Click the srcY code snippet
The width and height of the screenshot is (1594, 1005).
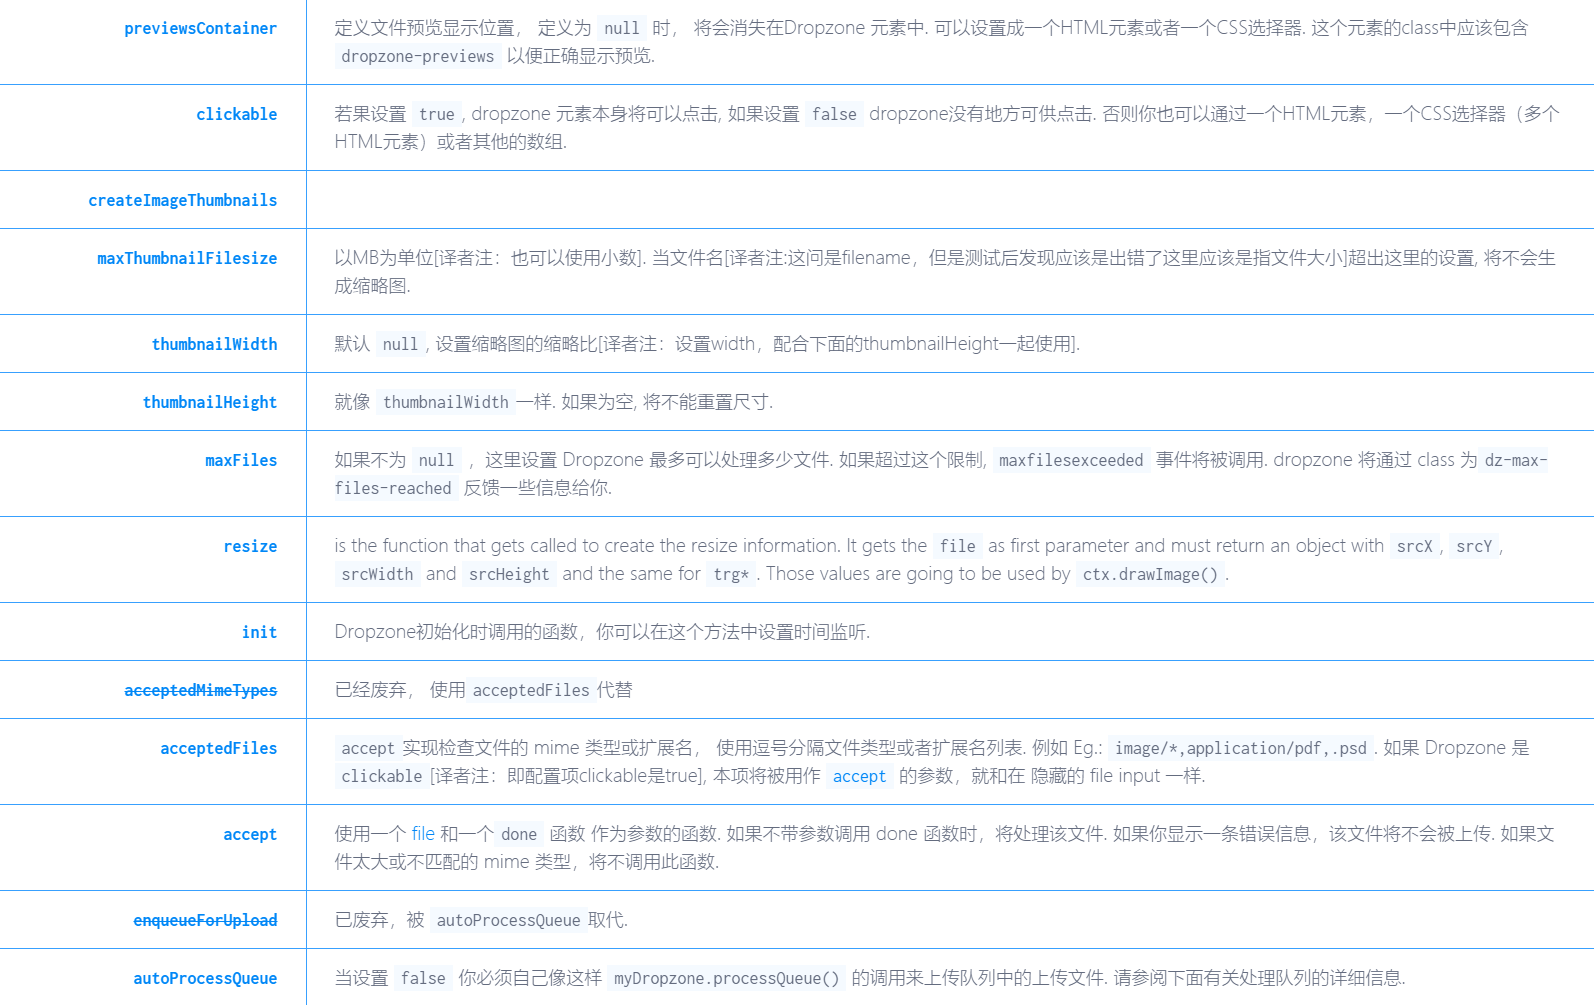1474,547
